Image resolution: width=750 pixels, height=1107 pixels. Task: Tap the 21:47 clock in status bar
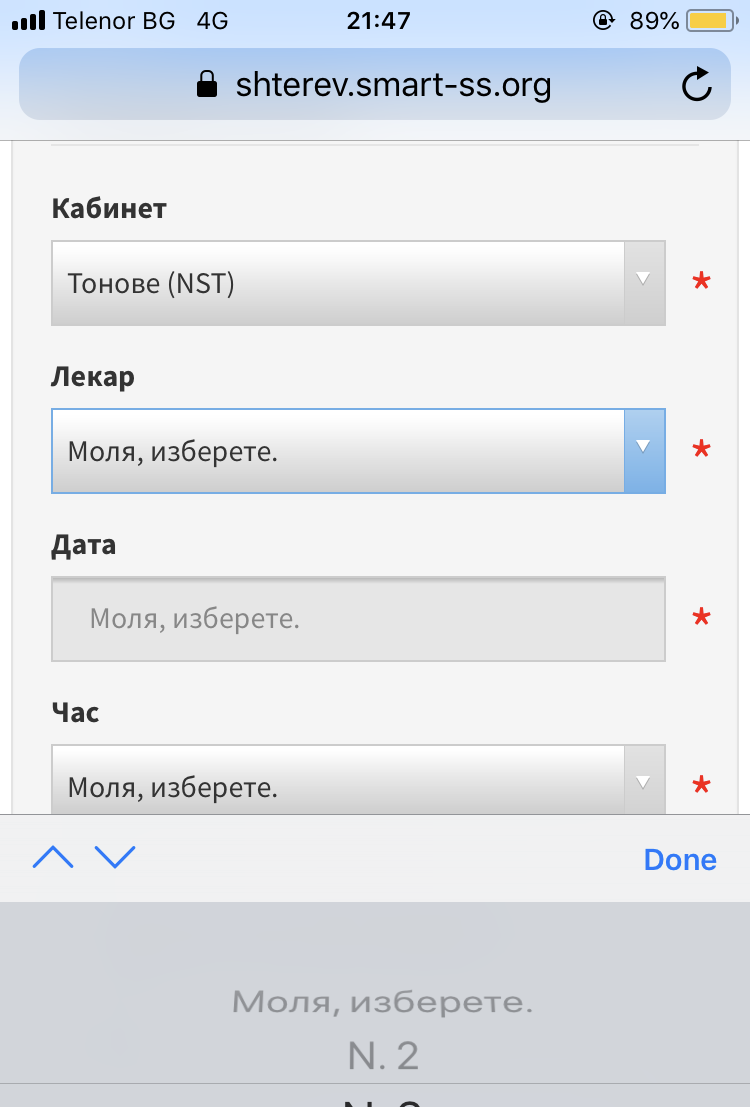378,20
